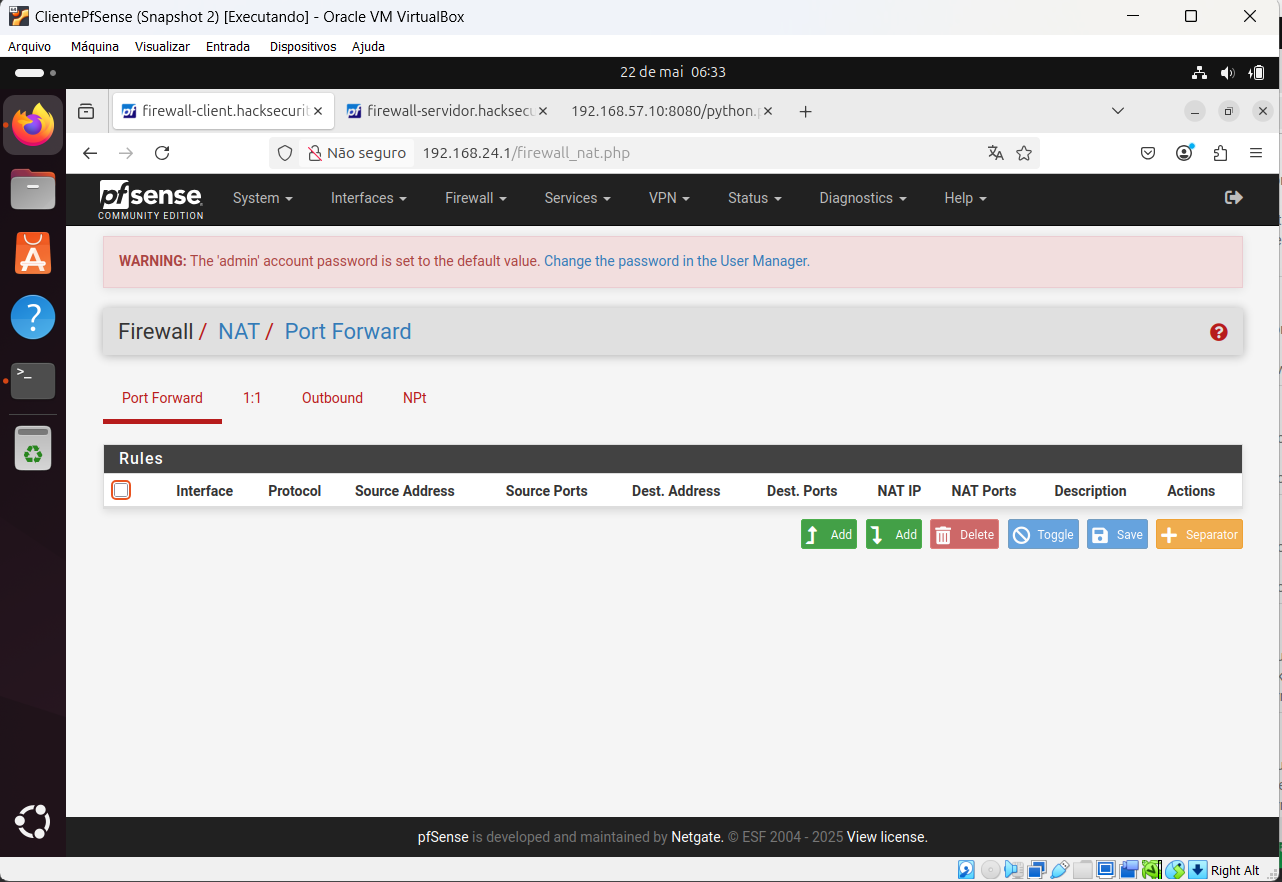Expand the Firewall menu

click(476, 198)
